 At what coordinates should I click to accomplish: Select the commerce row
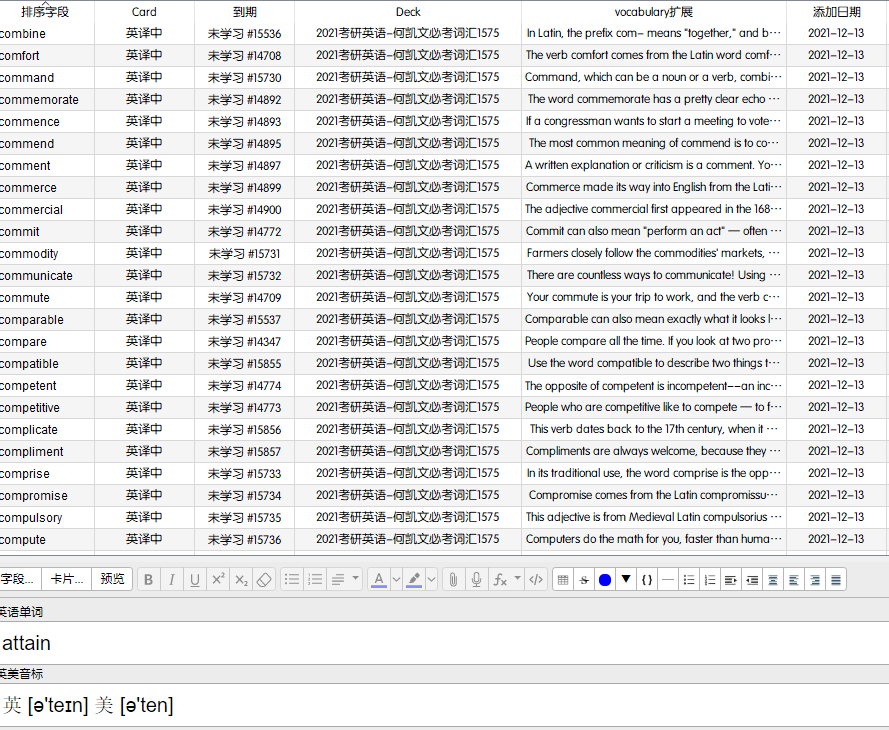point(443,188)
